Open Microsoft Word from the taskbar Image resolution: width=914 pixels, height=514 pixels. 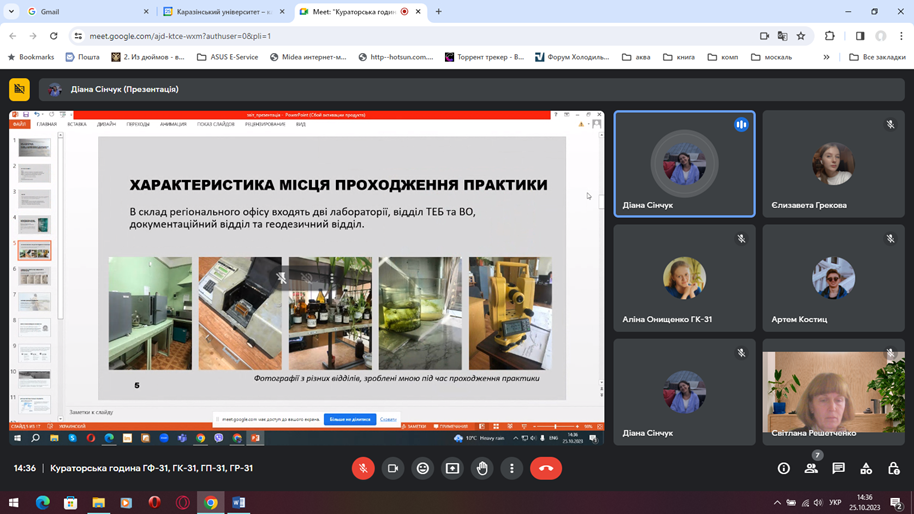click(x=238, y=502)
